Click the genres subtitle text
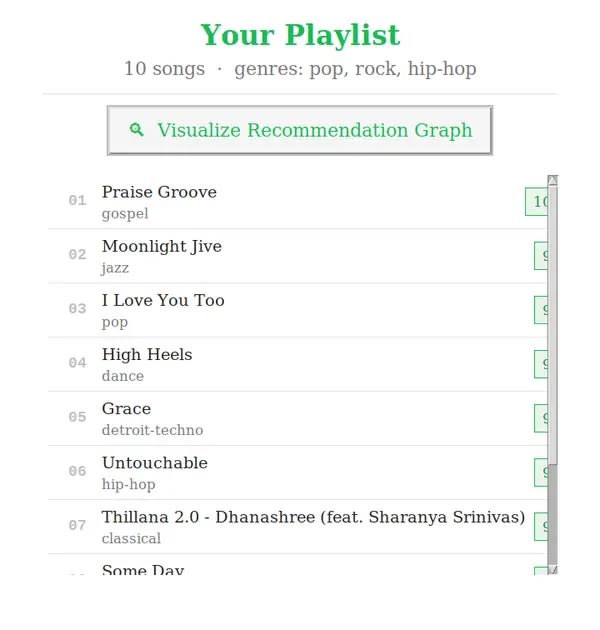This screenshot has width=600, height=630. 355,69
